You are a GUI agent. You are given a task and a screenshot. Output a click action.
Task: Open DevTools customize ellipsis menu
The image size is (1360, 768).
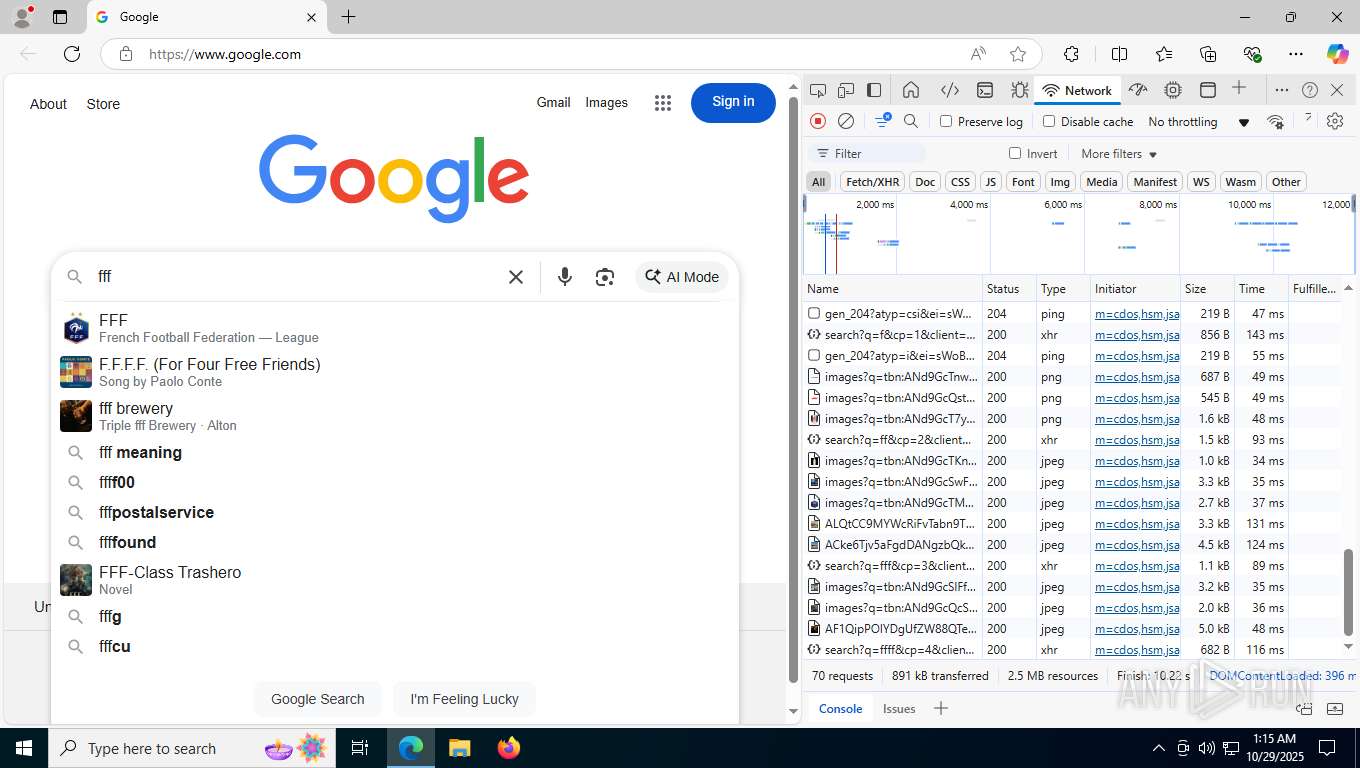[1281, 90]
